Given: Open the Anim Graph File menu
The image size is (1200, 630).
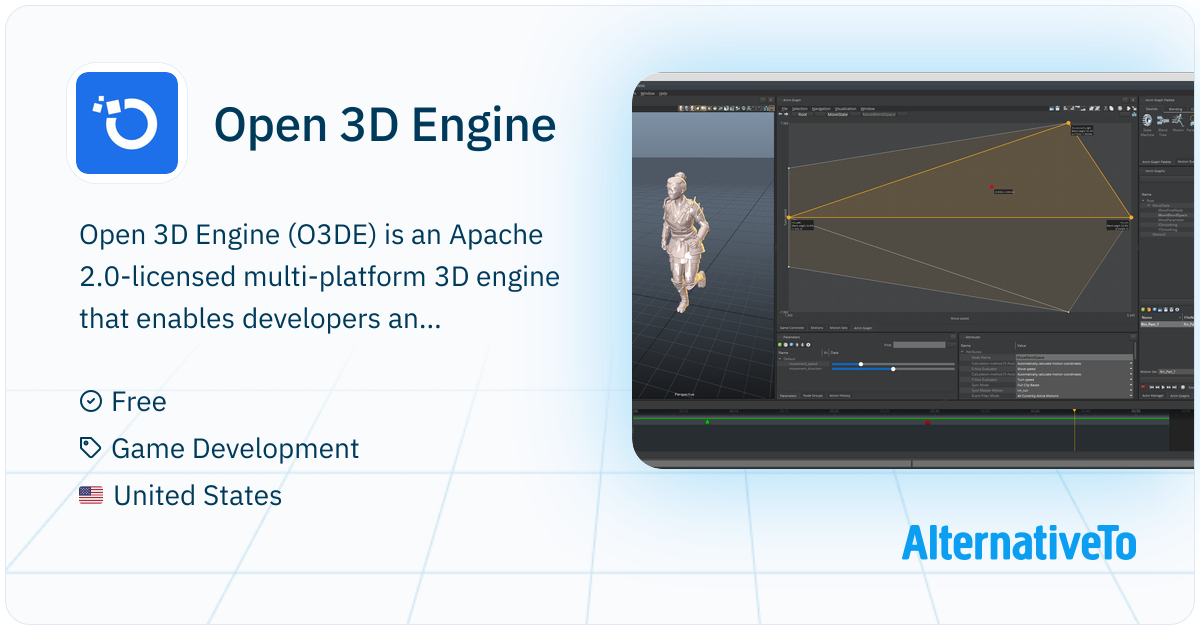Looking at the screenshot, I should 785,108.
